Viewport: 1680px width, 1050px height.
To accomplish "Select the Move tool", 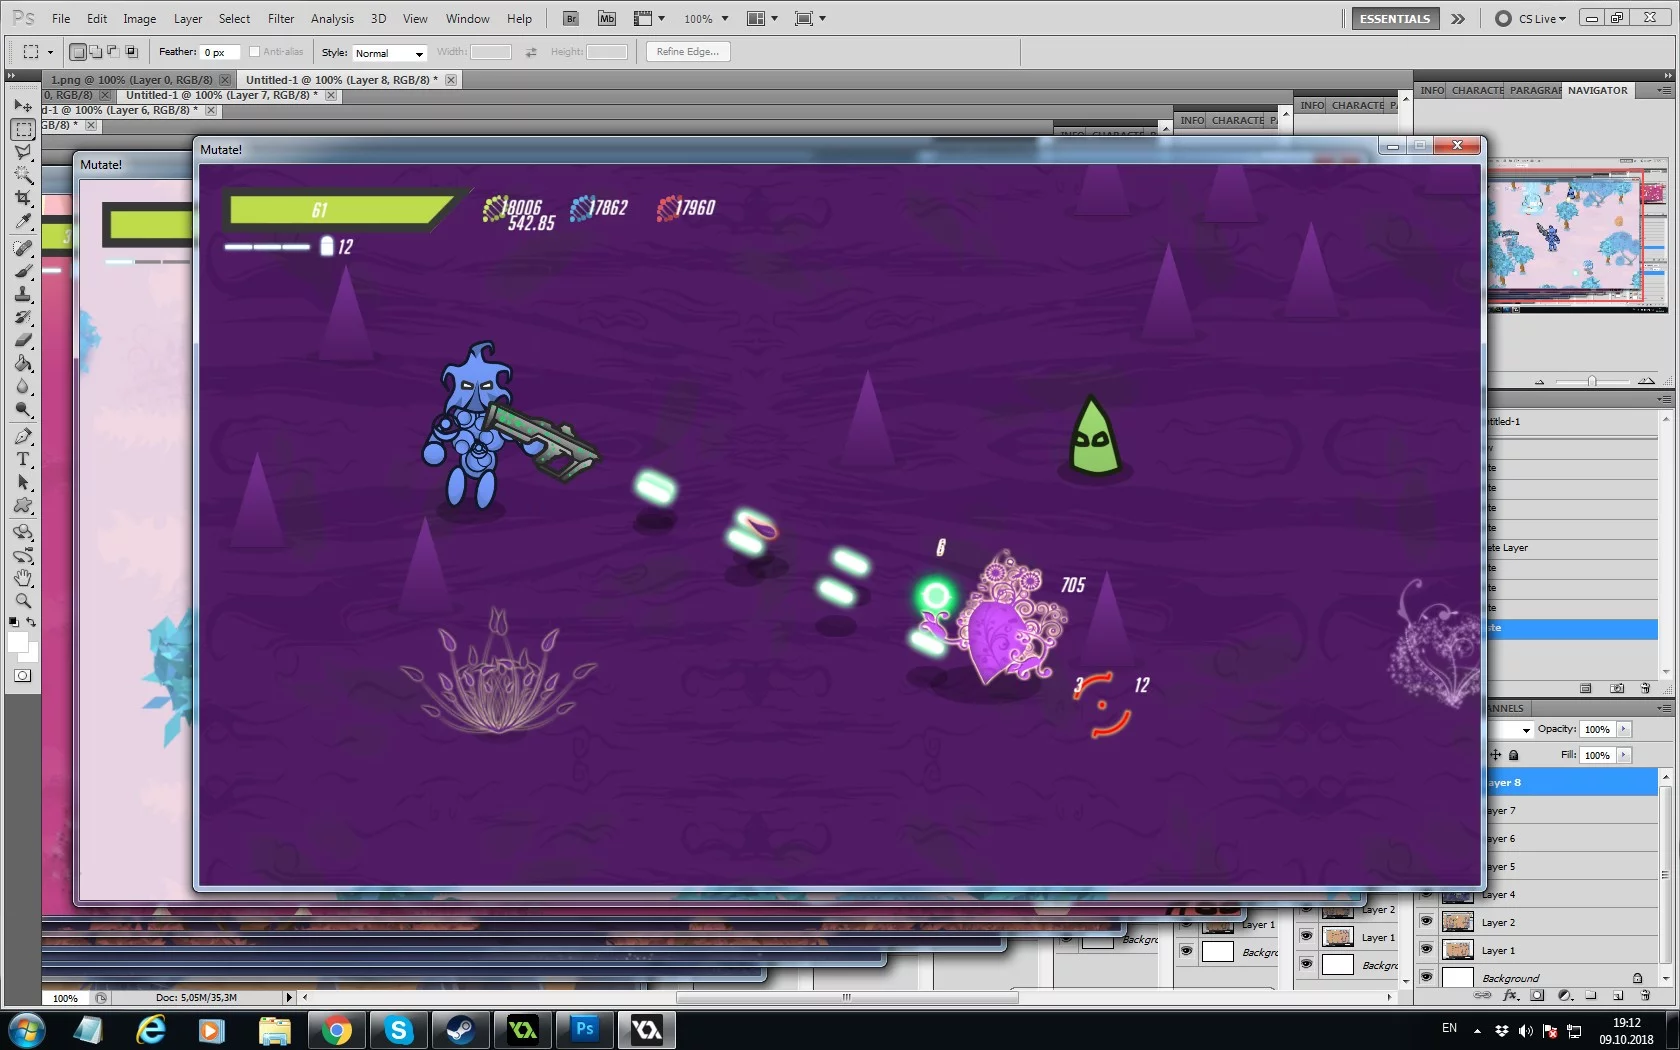I will (x=23, y=105).
